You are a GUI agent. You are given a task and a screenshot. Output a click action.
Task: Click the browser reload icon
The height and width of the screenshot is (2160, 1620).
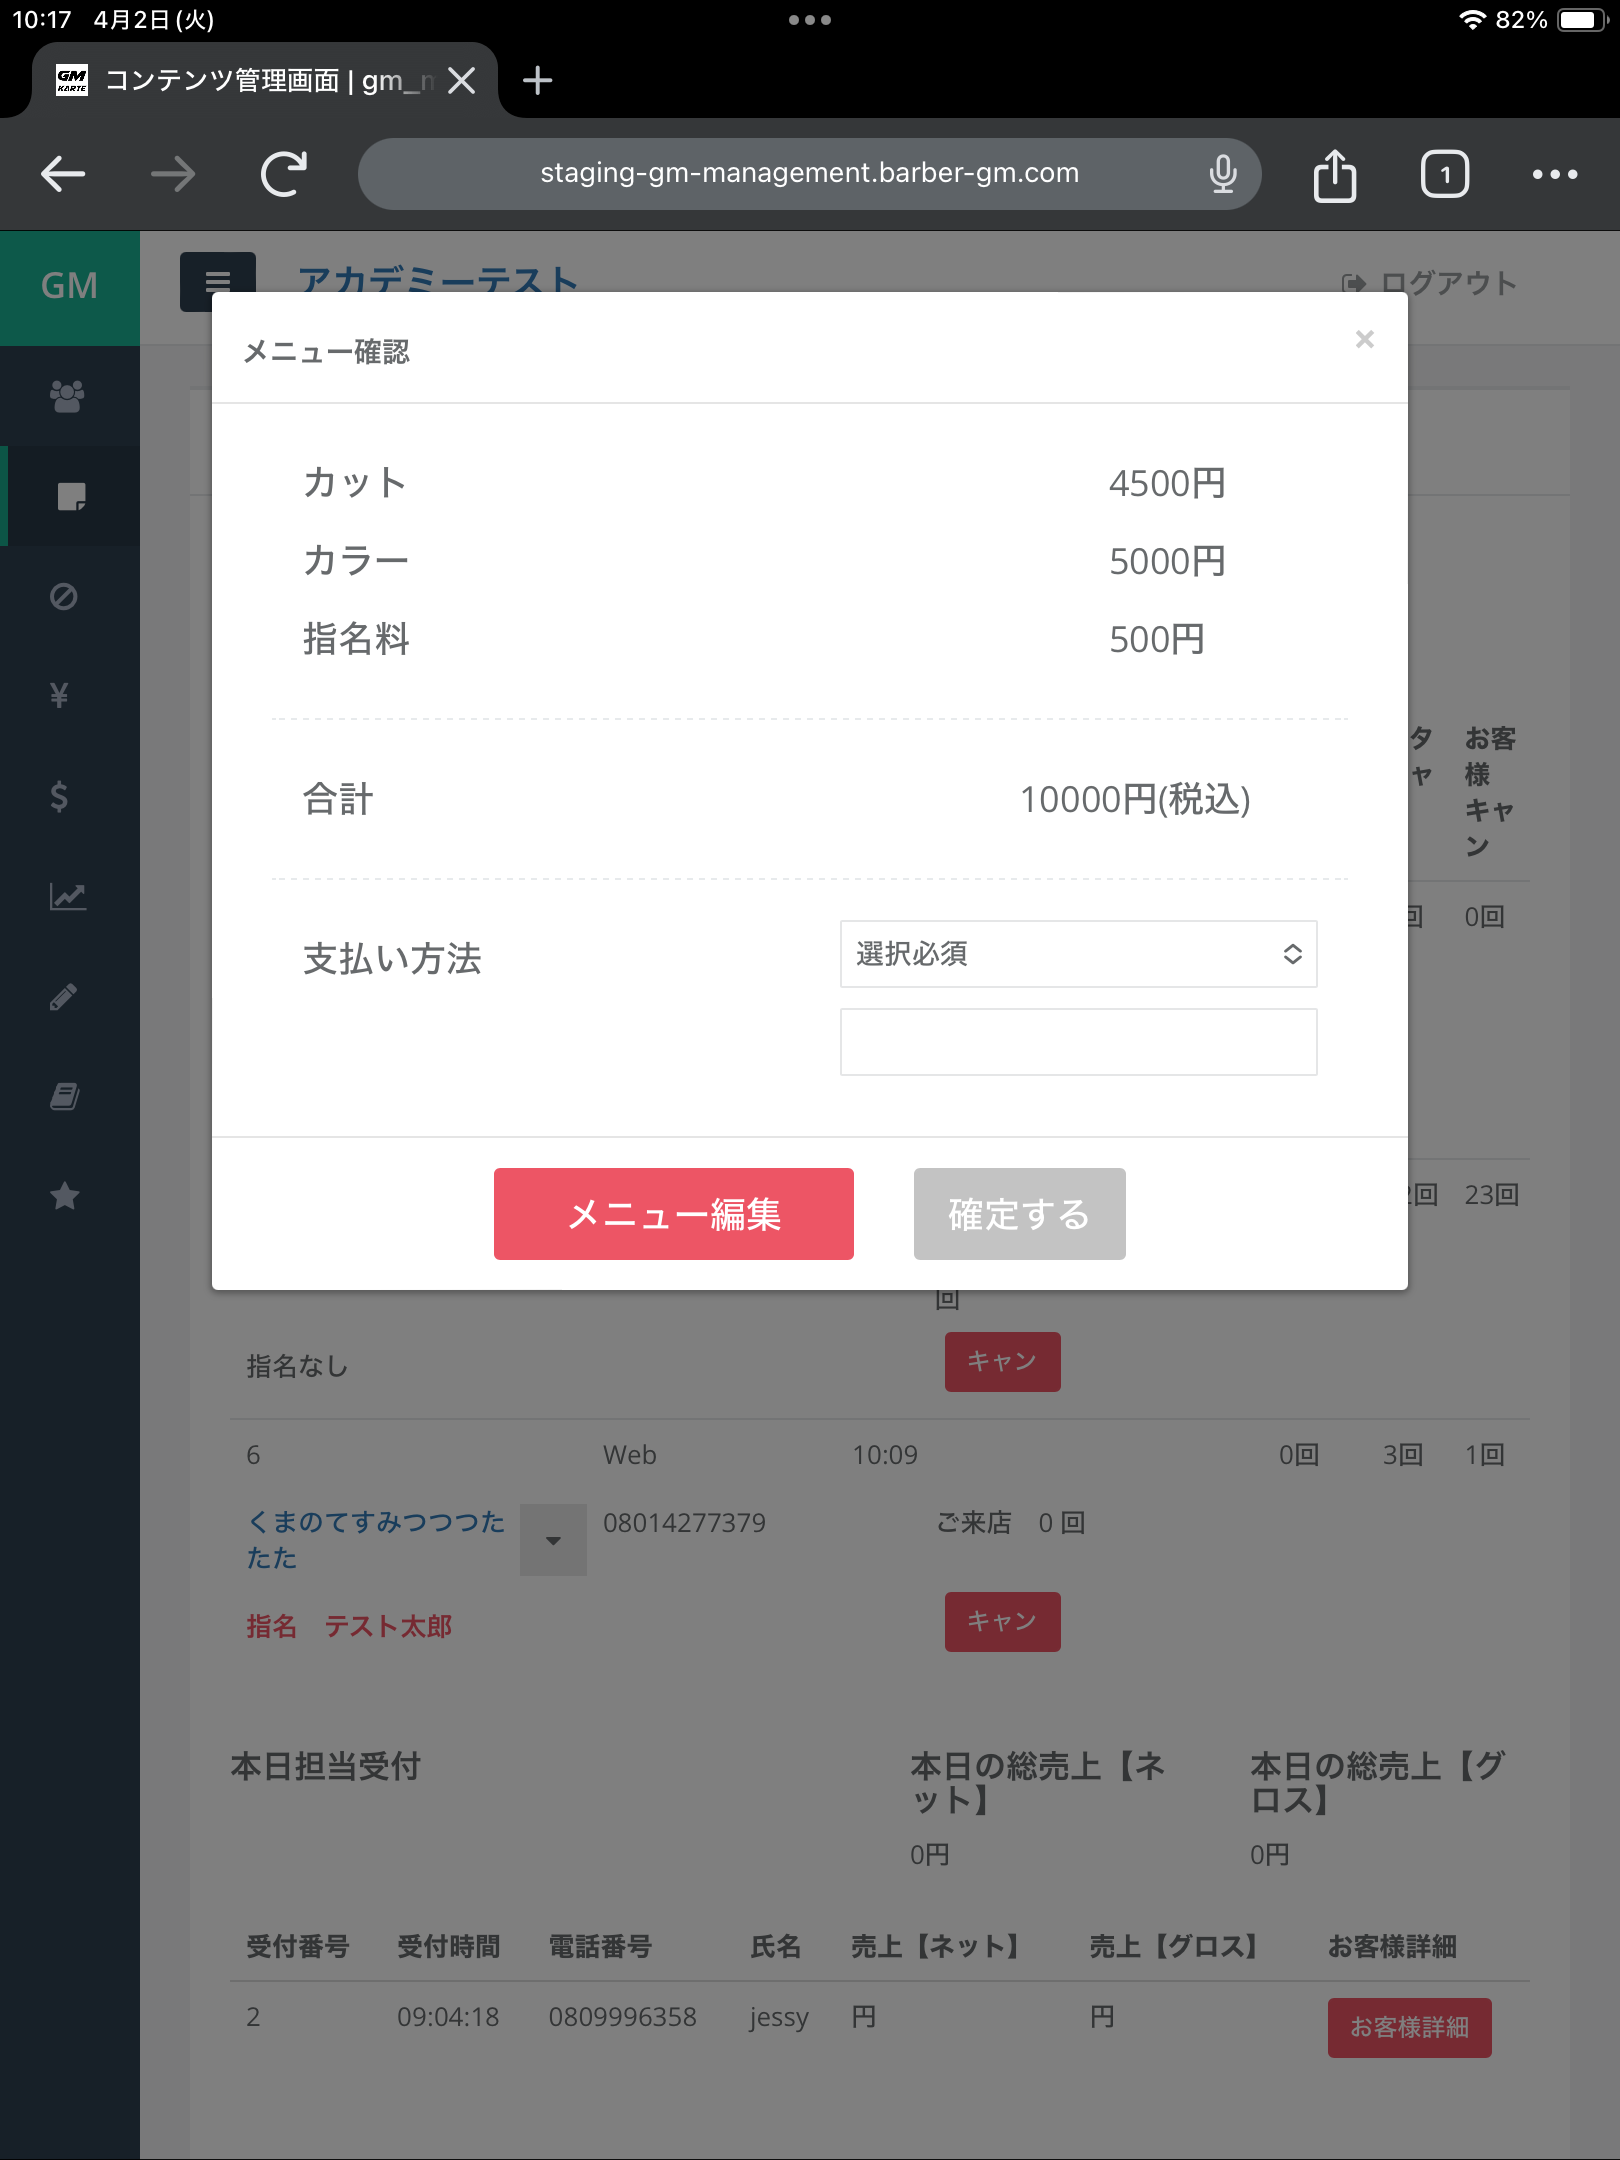coord(284,174)
